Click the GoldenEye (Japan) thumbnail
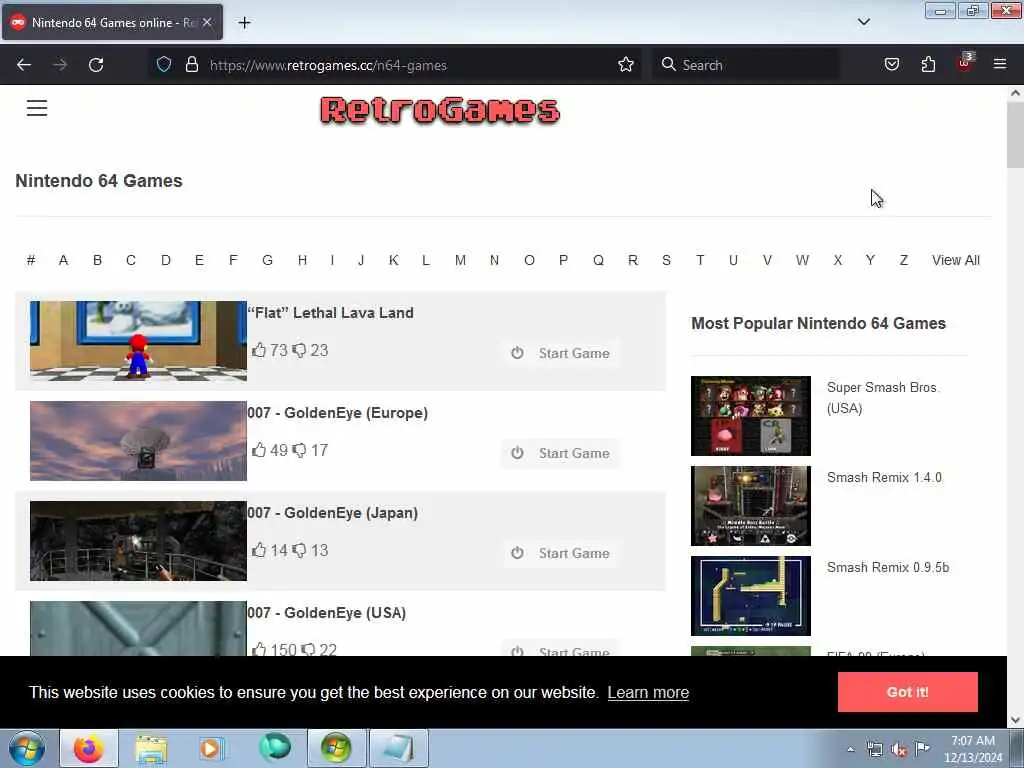 point(138,541)
